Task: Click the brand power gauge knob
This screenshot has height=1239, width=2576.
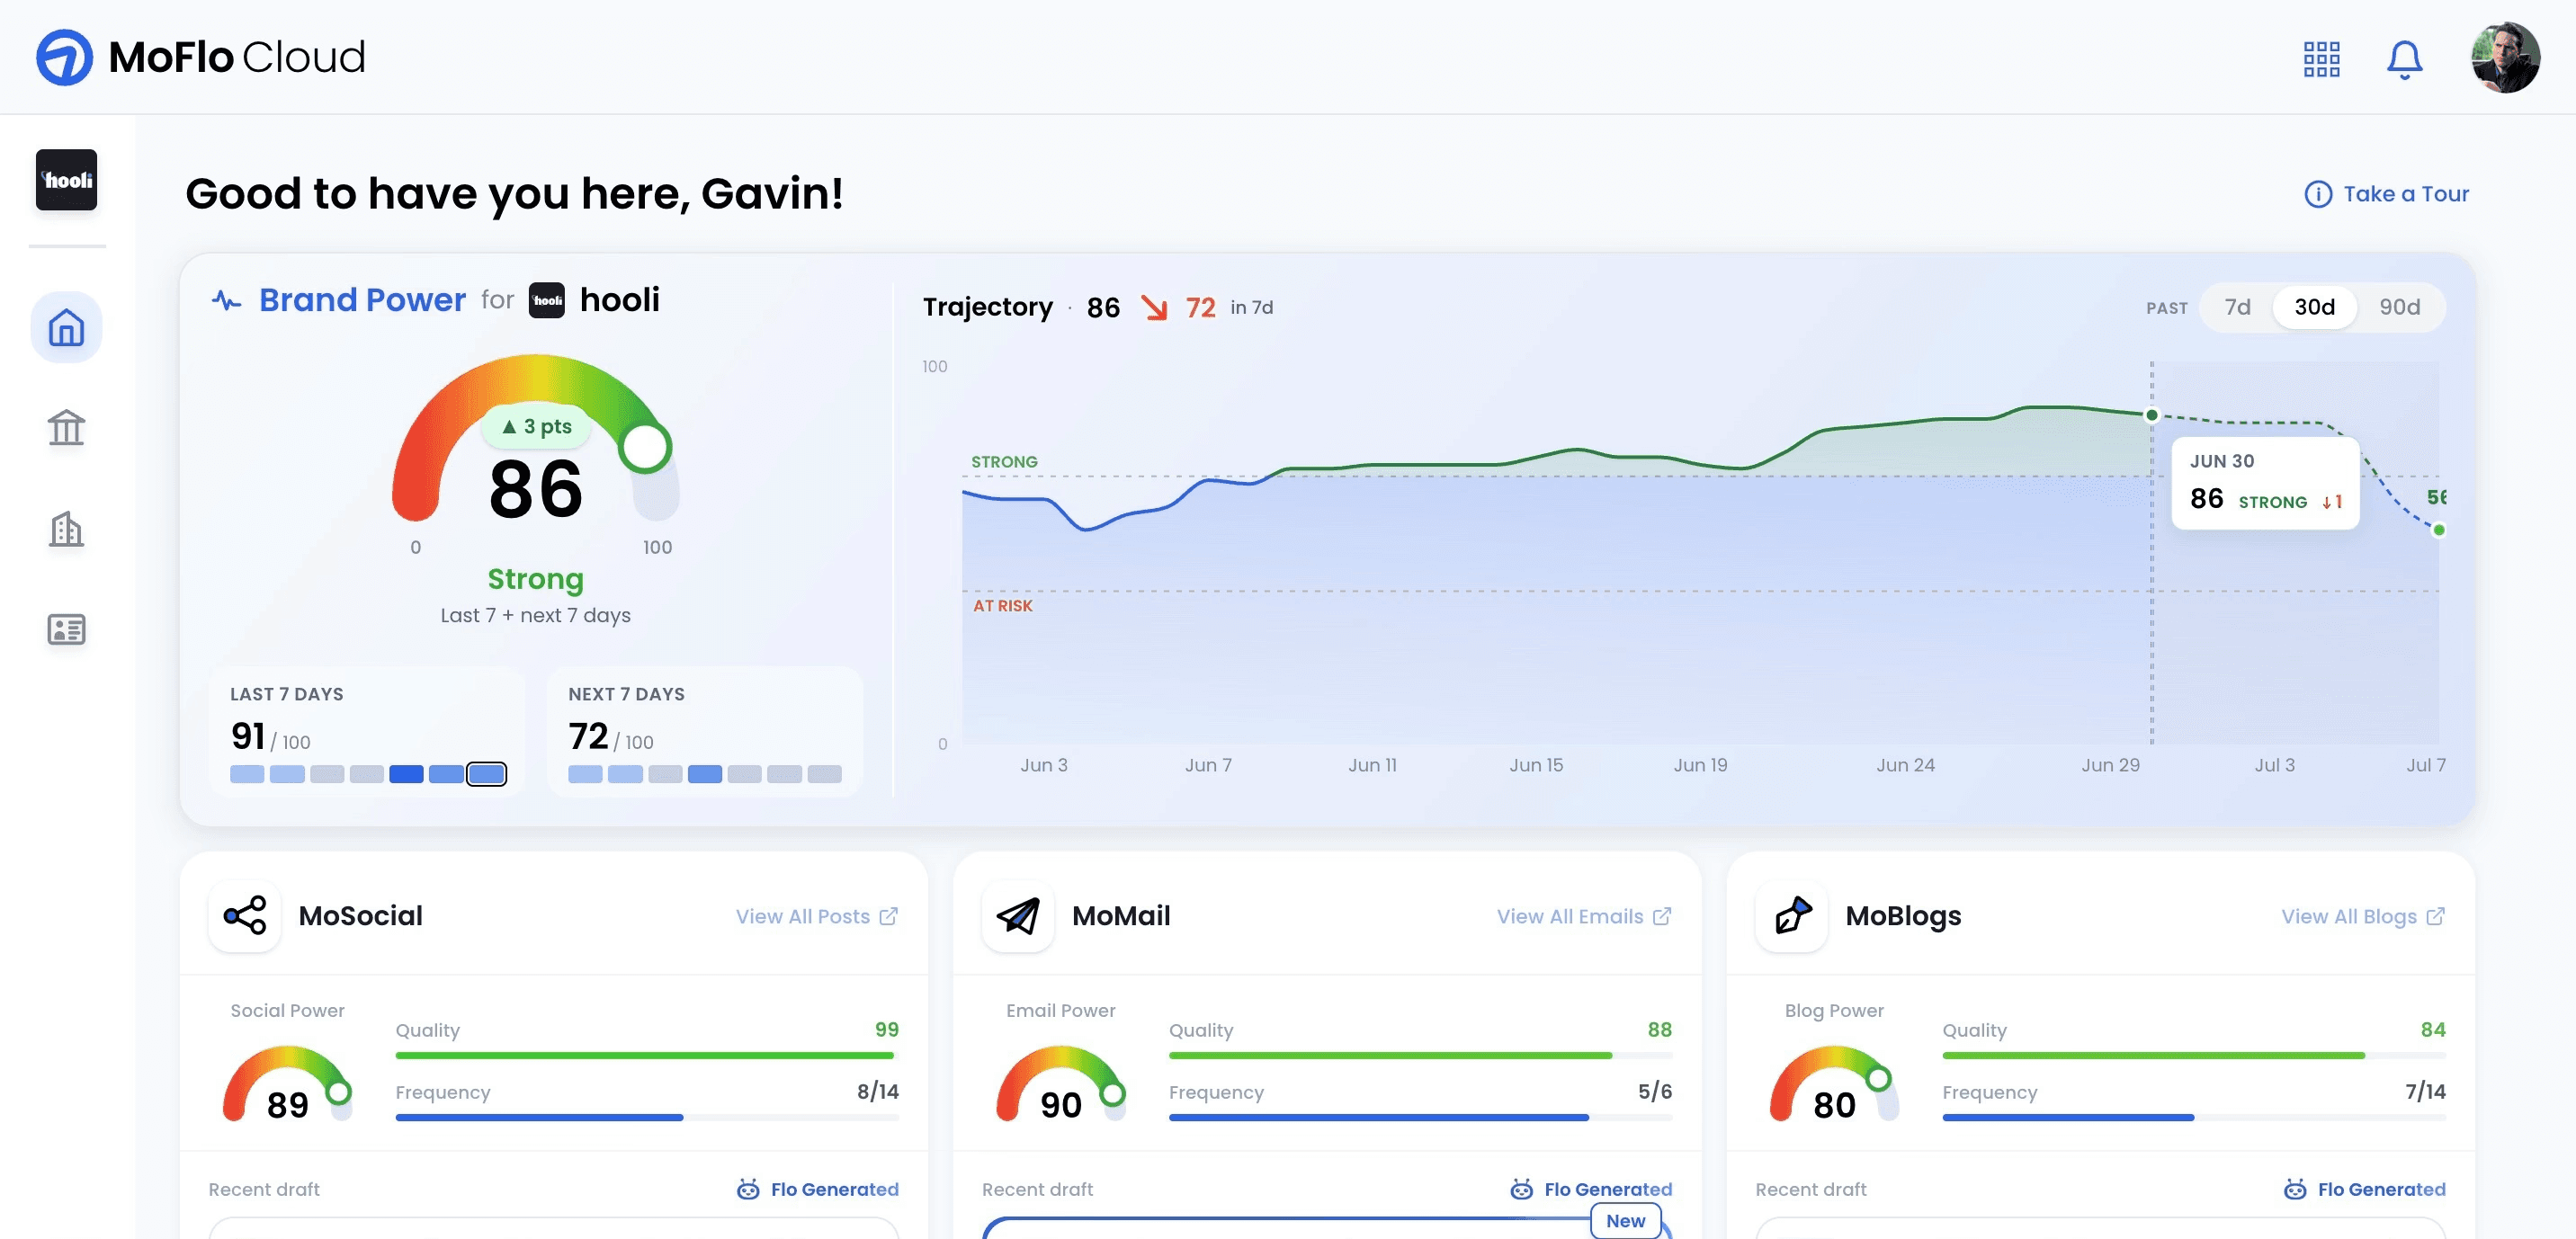Action: [645, 448]
